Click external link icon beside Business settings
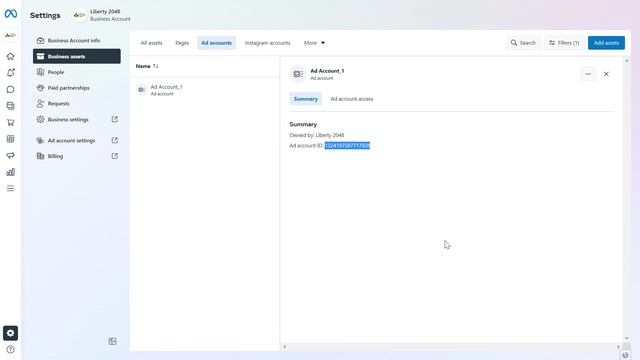This screenshot has height=360, width=640. click(115, 119)
